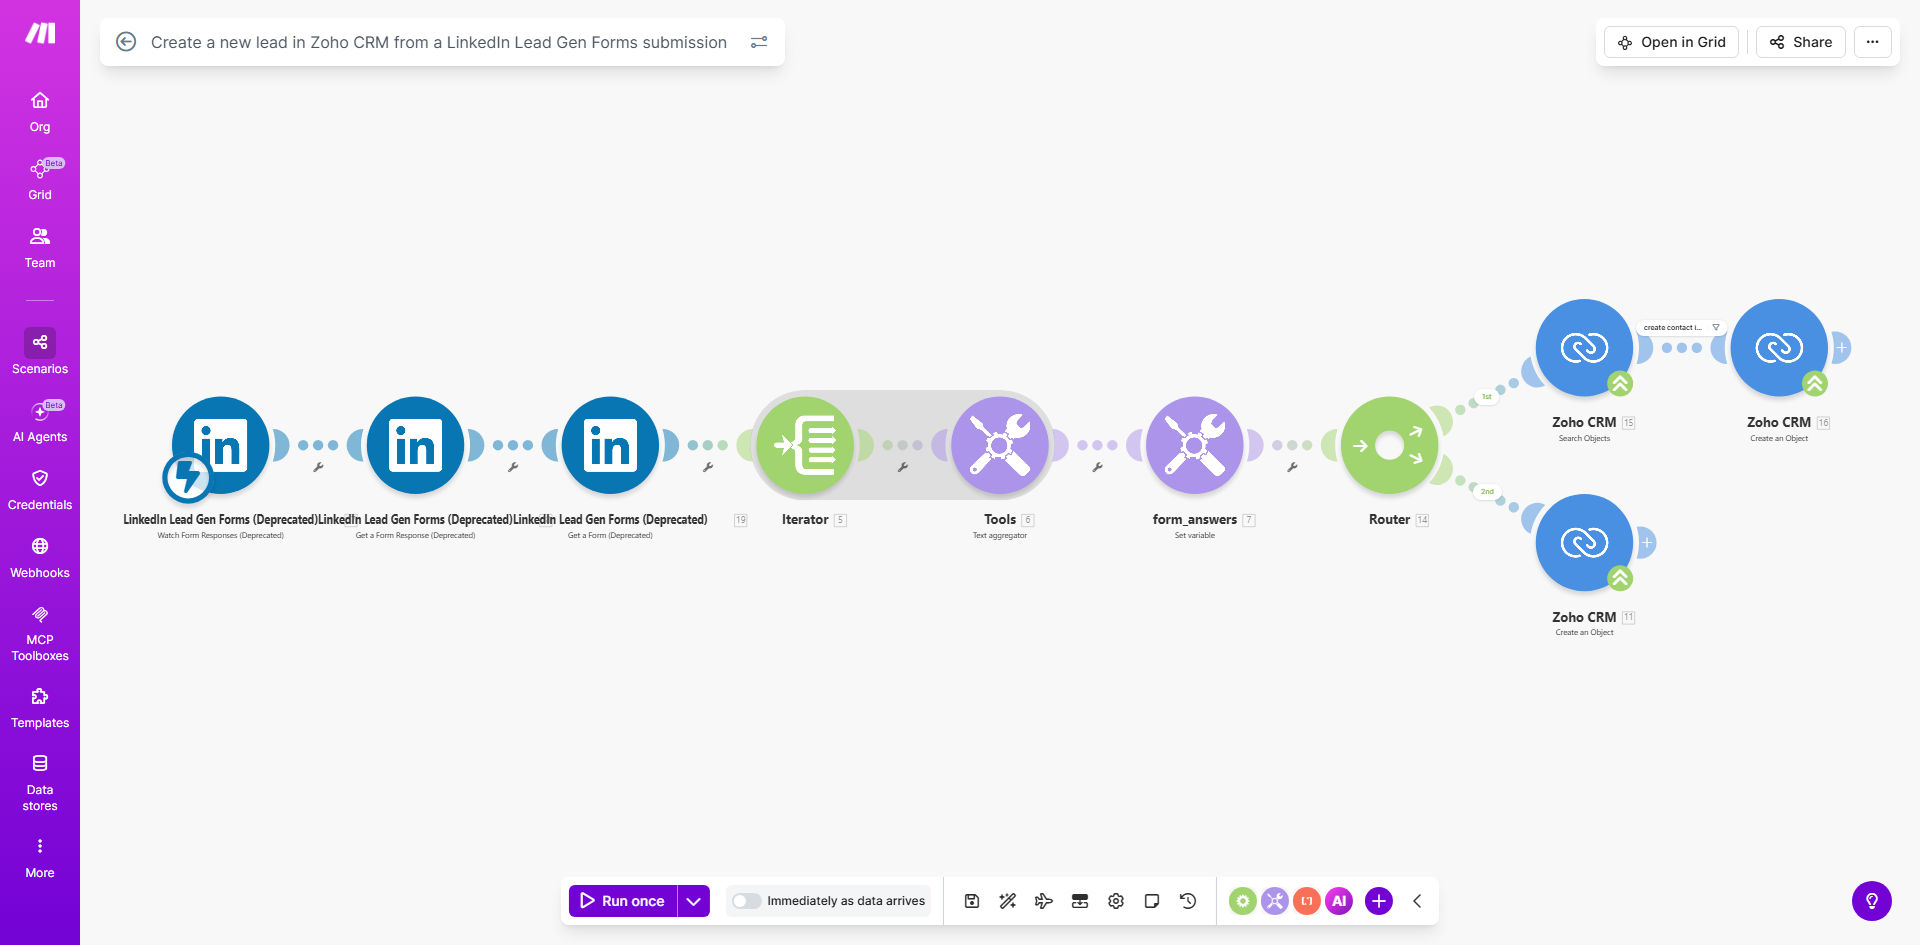Open the Scenarios section

click(40, 352)
